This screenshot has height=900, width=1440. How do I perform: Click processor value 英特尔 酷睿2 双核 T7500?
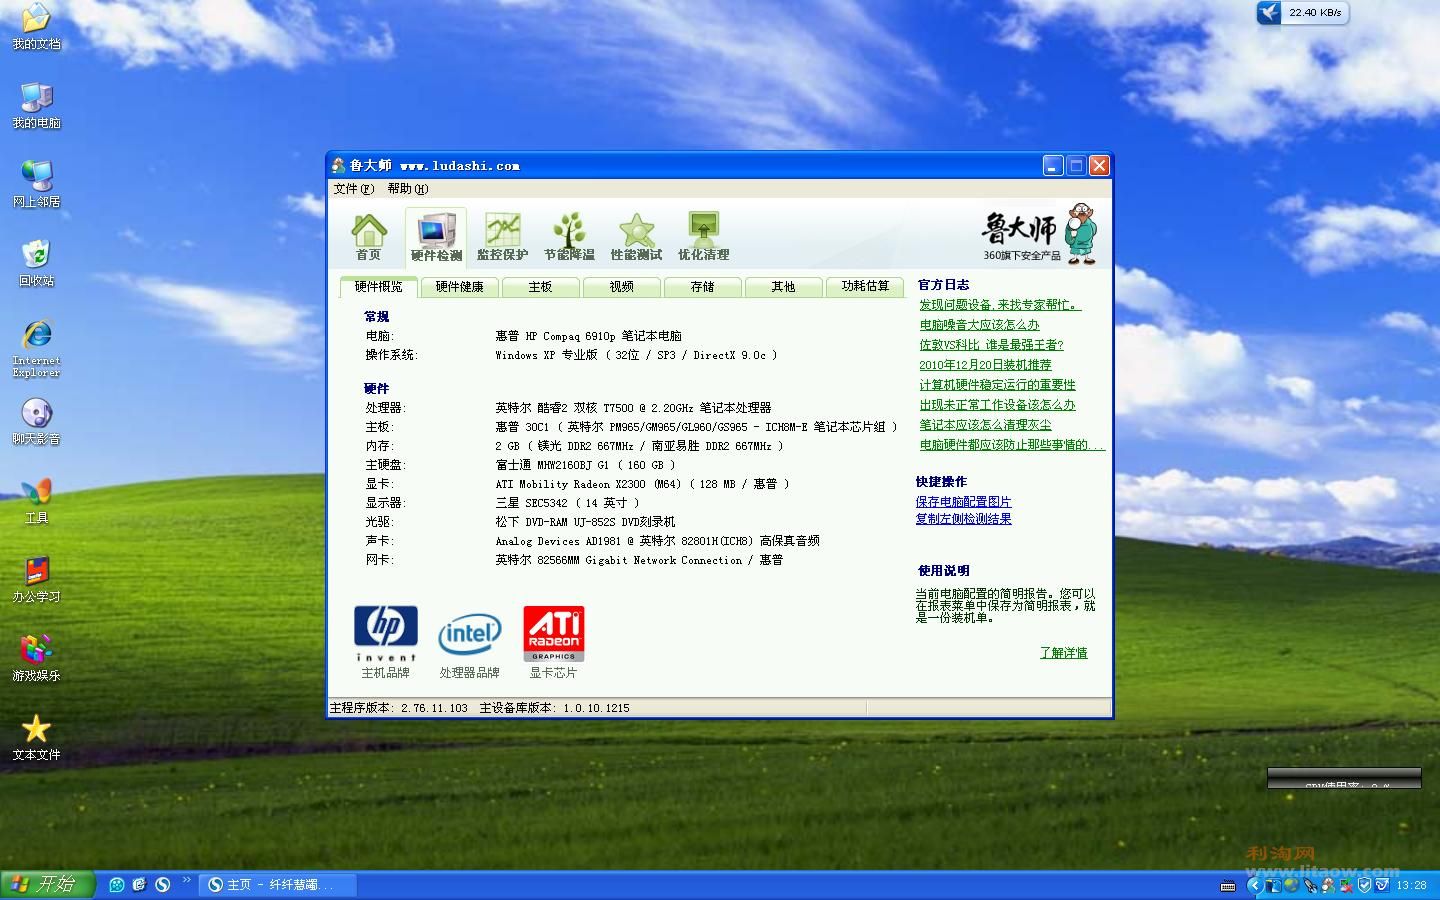click(x=633, y=408)
